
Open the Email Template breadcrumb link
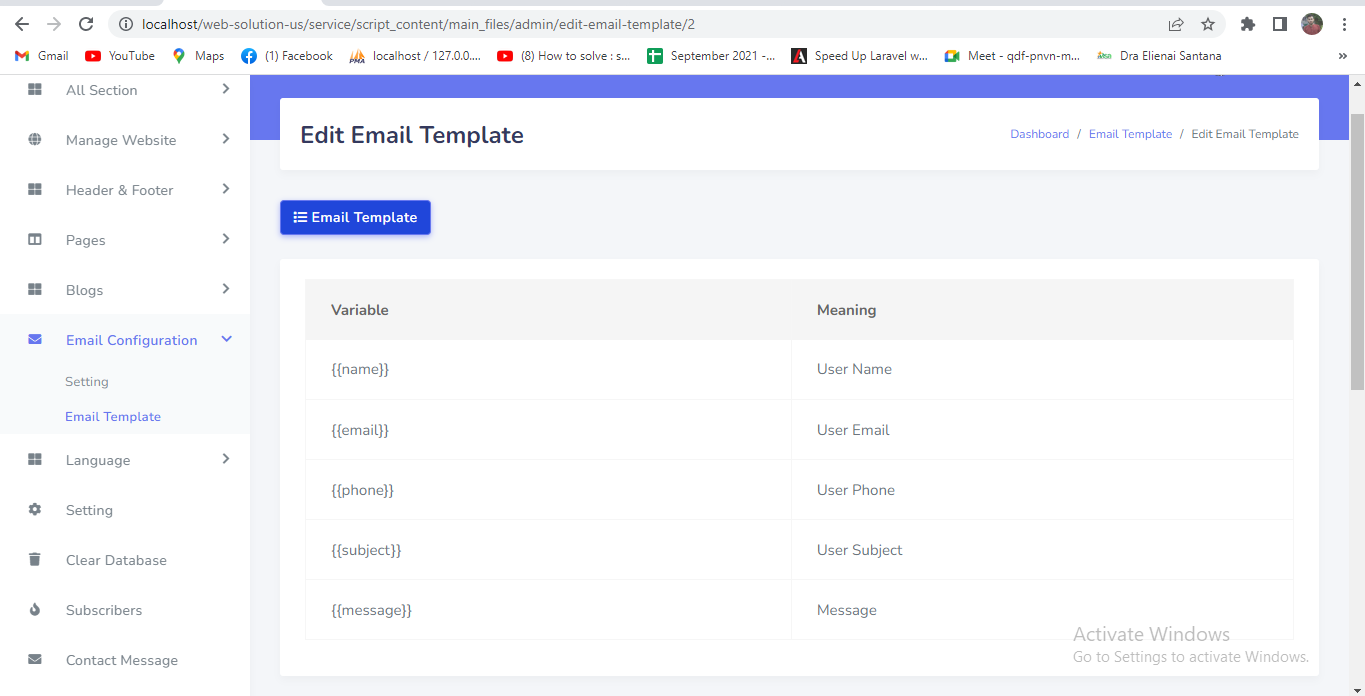[x=1130, y=134]
